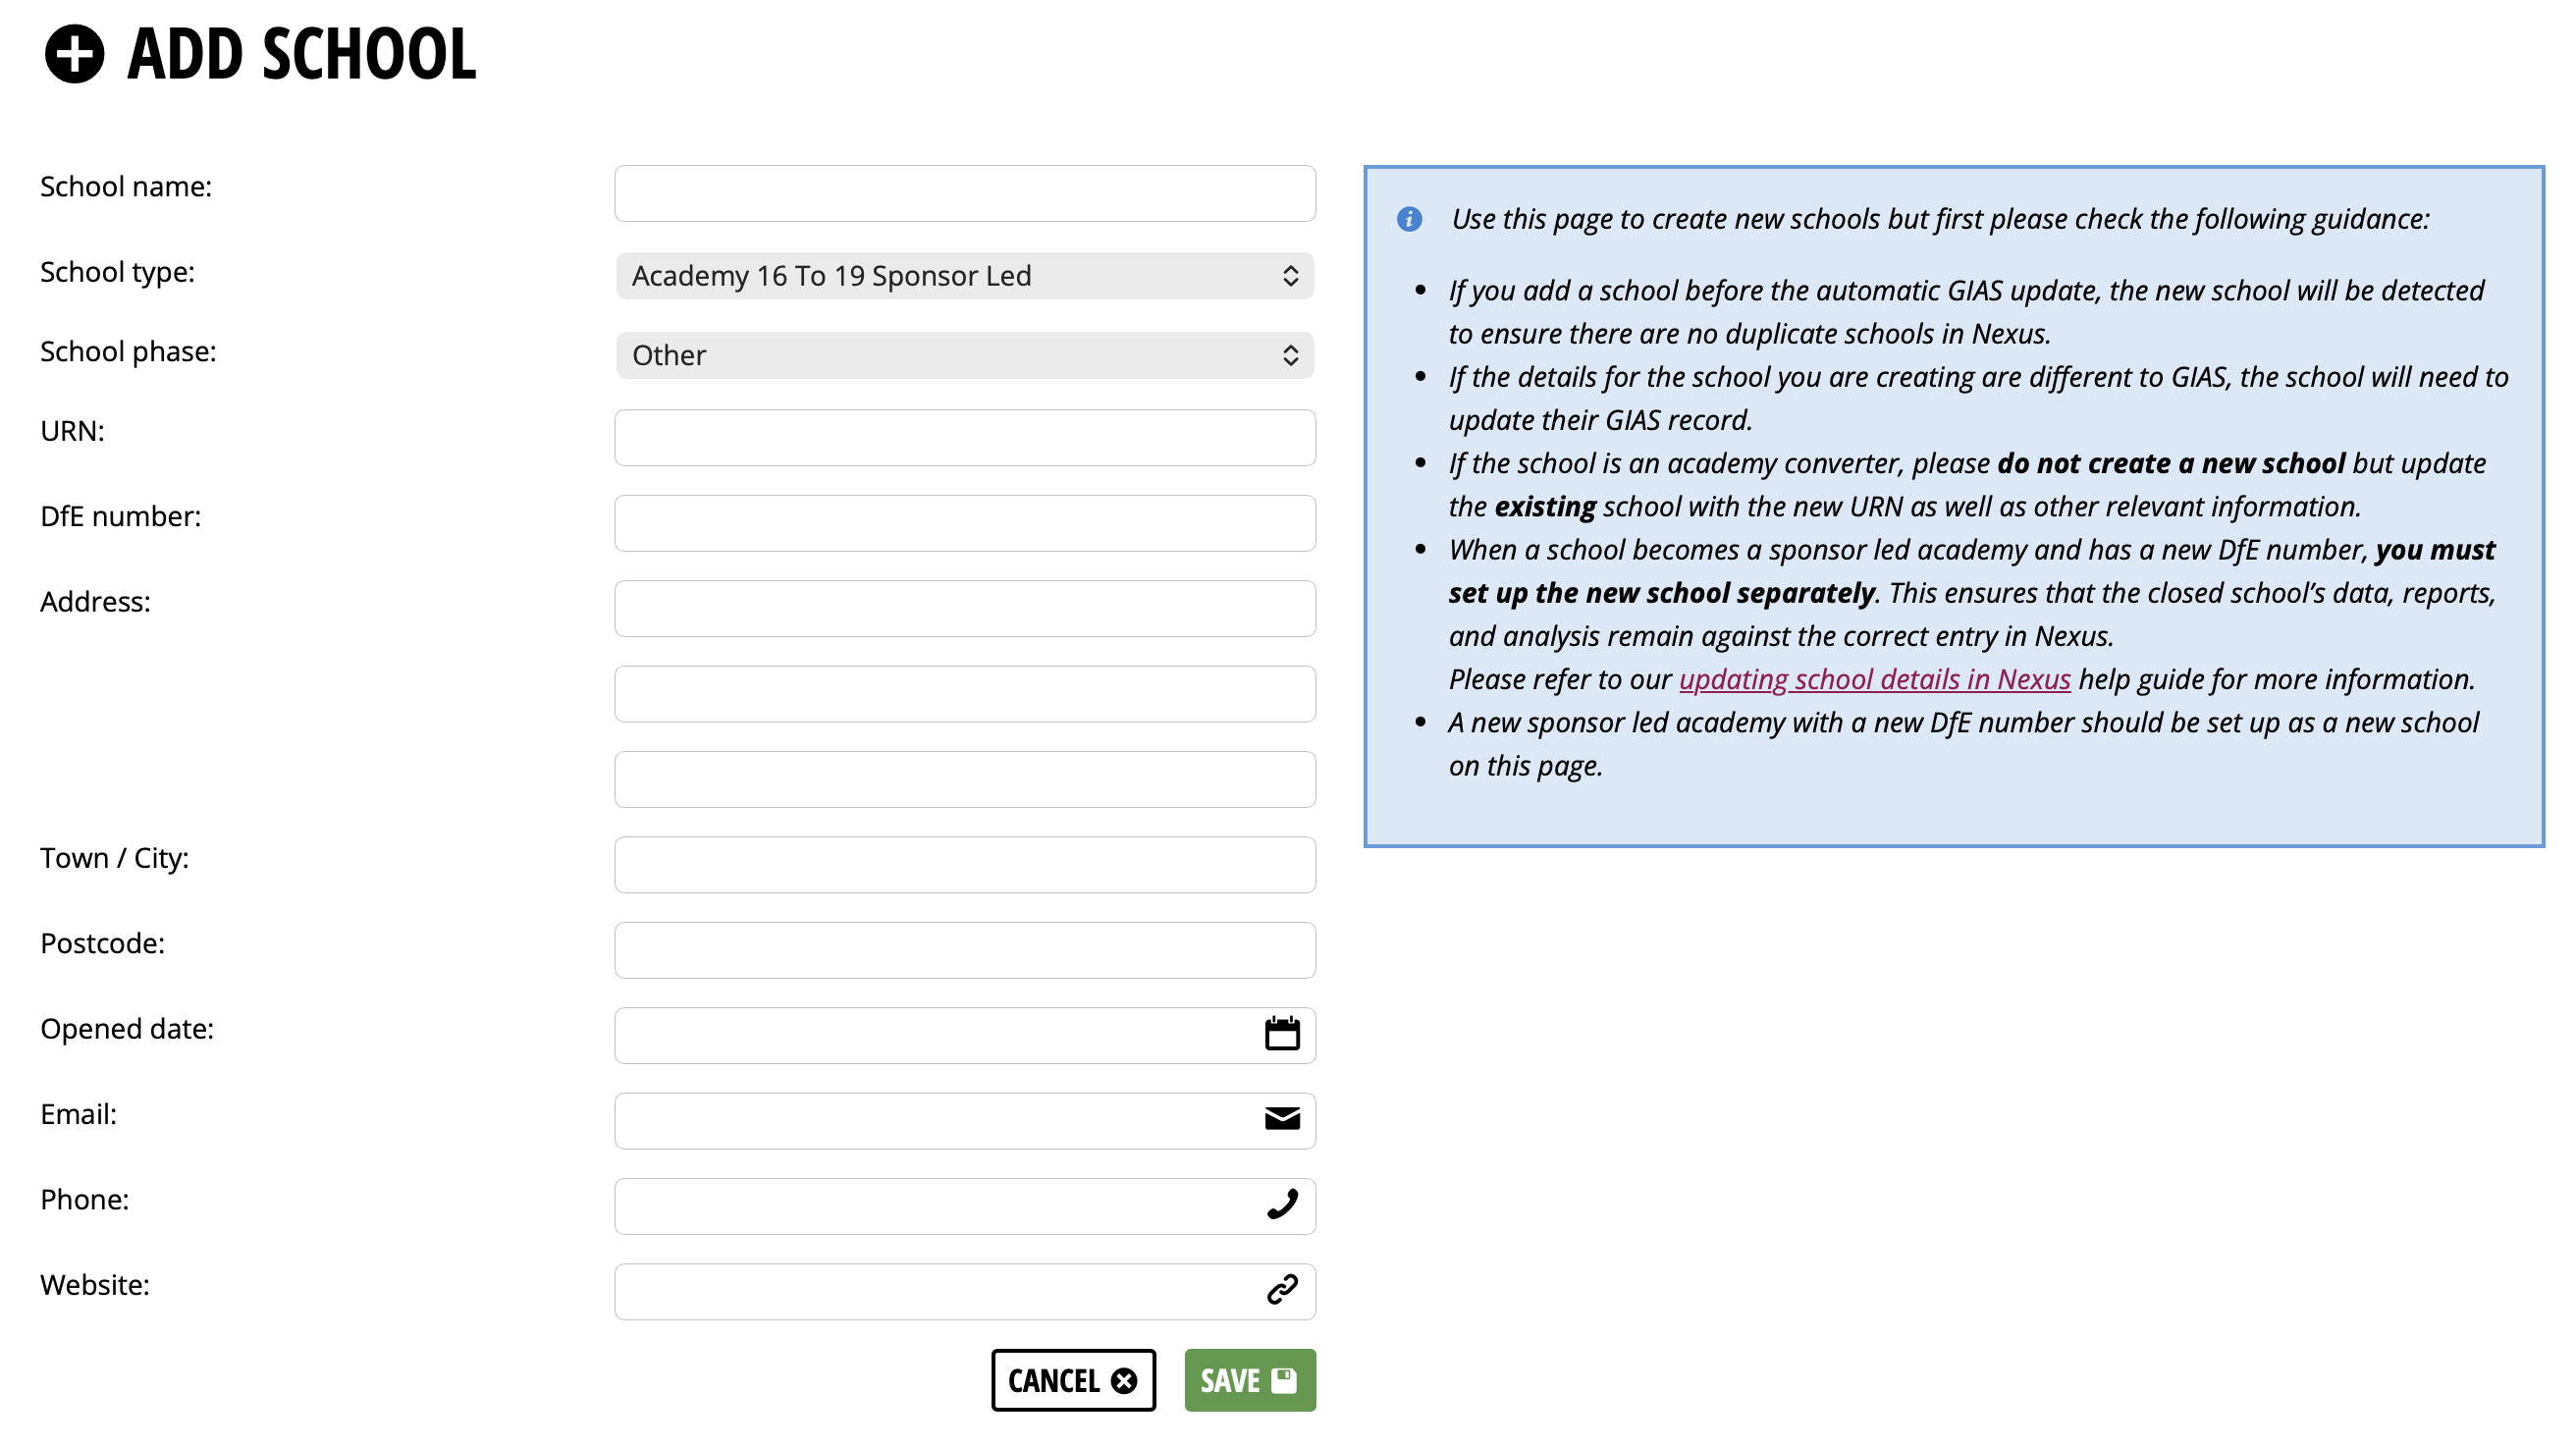2576x1447 pixels.
Task: Click inside the Opened date field
Action: click(935, 1036)
